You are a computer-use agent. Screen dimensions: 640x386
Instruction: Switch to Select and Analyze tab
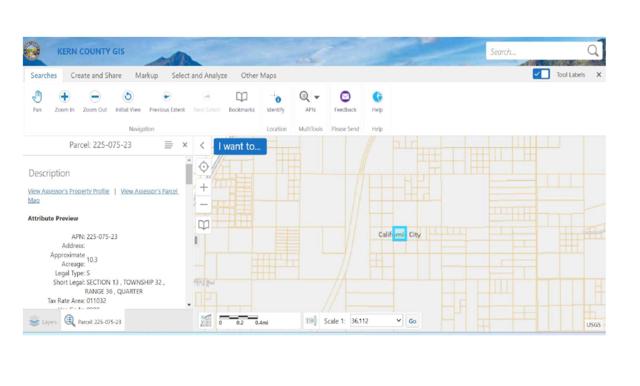199,75
